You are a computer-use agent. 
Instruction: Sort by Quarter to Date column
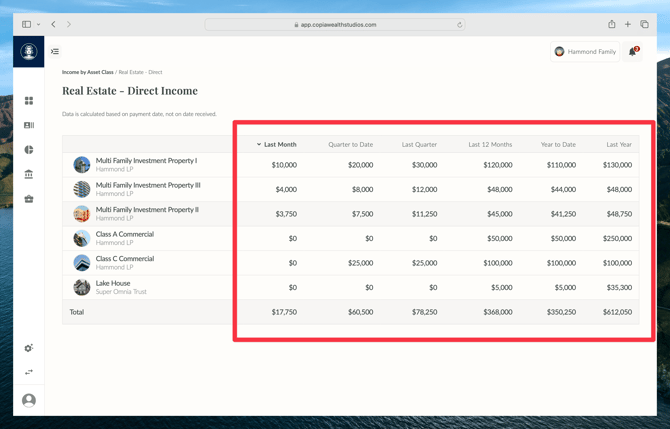(x=350, y=144)
